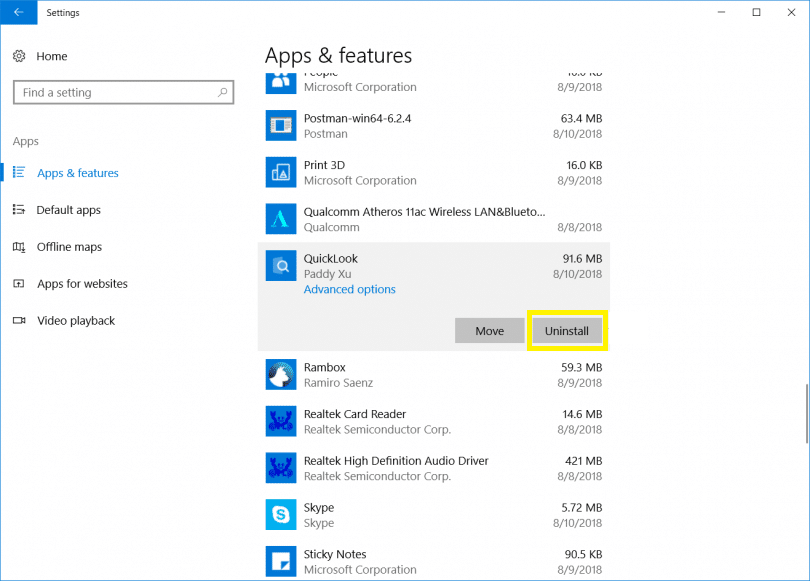Screen dimensions: 810x581
Task: Open Apps & features section
Action: 77,173
